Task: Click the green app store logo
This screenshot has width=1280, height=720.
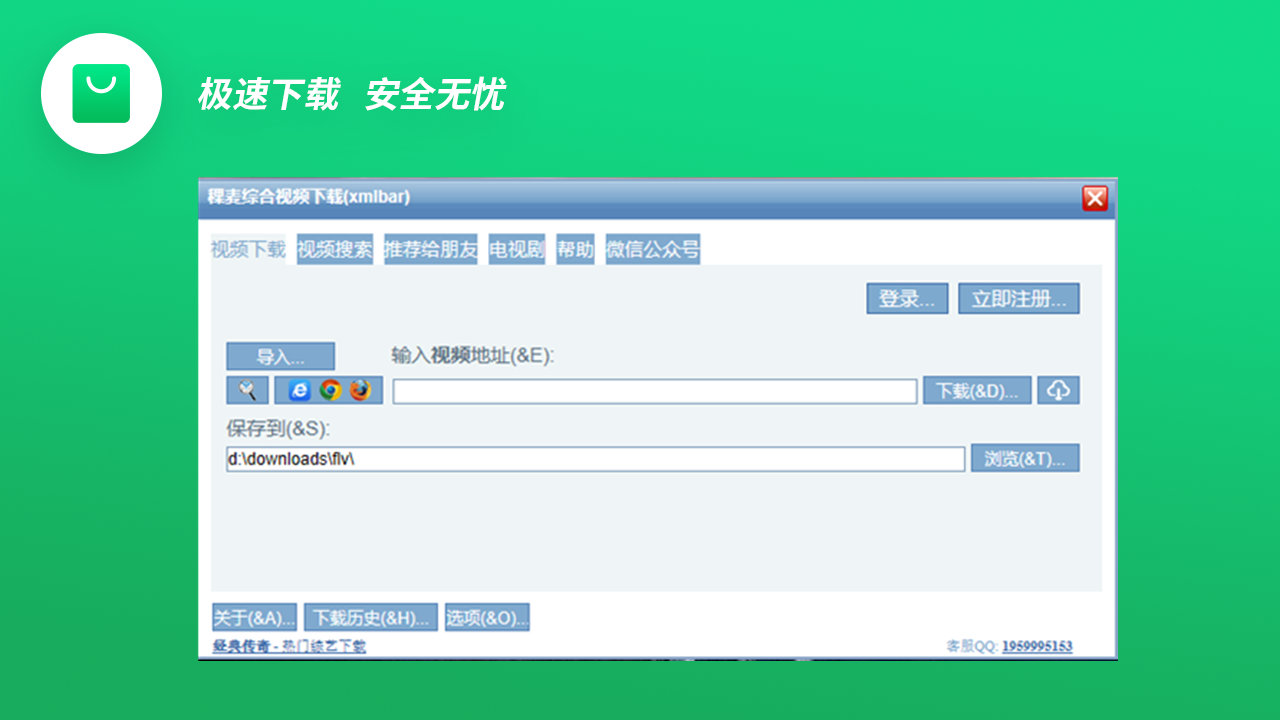Action: [101, 93]
